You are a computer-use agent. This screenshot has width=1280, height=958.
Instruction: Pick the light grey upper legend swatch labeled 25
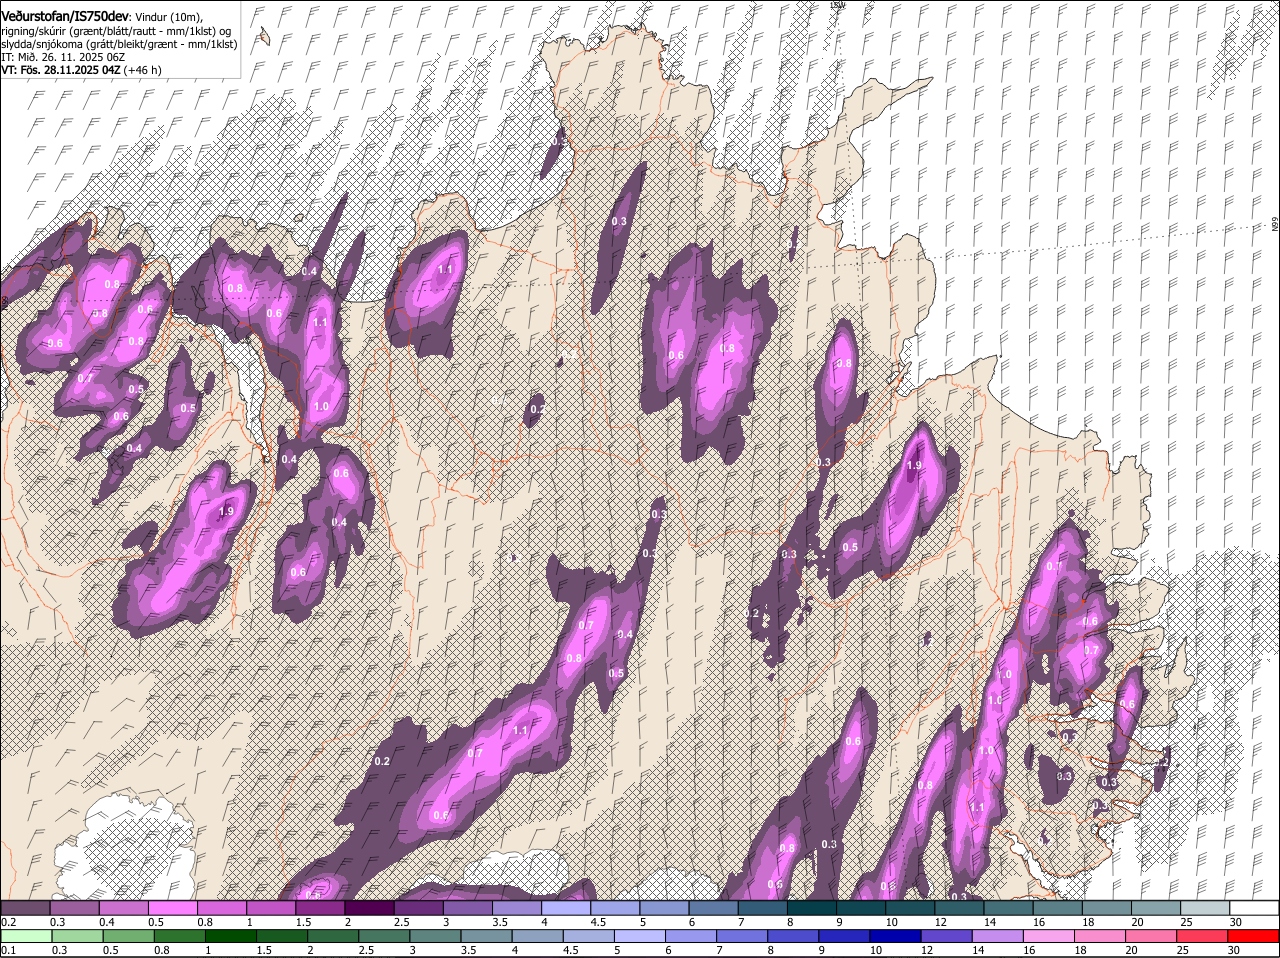(1205, 907)
